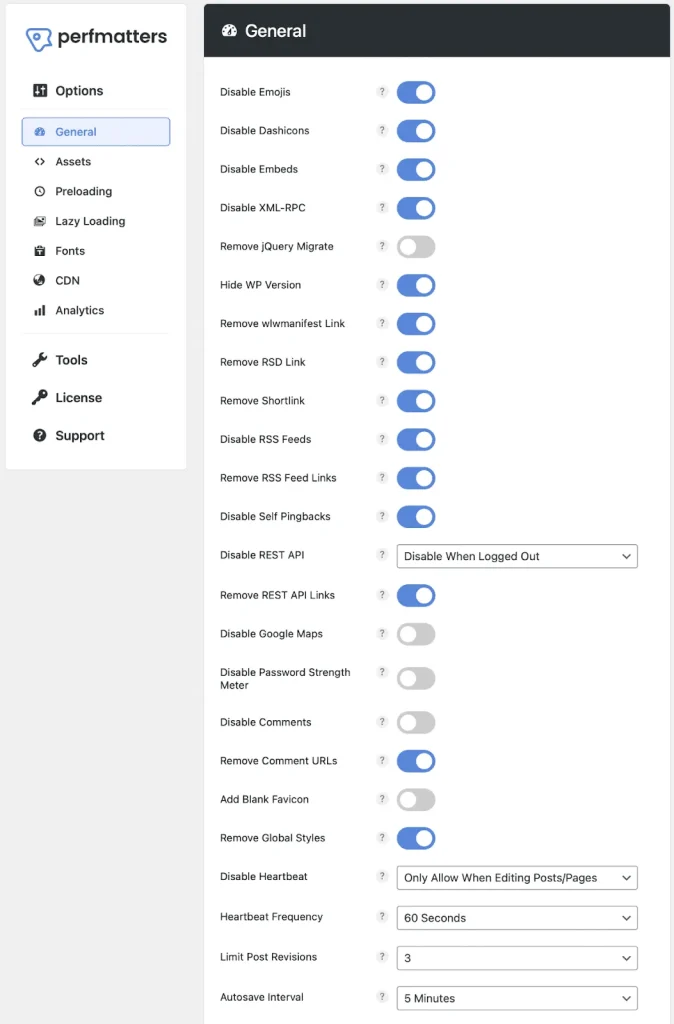Screen dimensions: 674x1024
Task: Click the perfmatters logo
Action: [96, 37]
